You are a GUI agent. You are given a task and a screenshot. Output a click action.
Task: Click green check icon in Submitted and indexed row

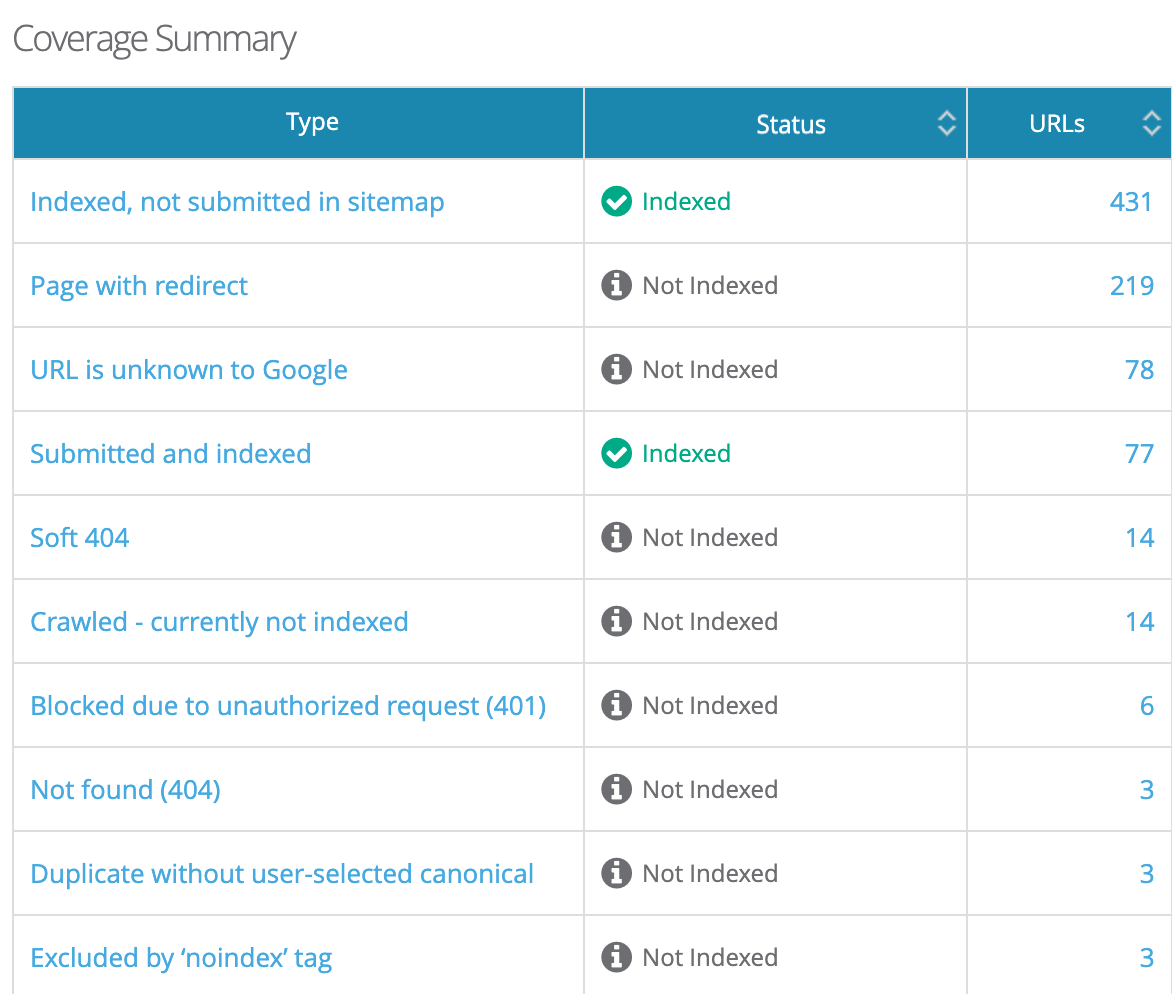(x=616, y=454)
